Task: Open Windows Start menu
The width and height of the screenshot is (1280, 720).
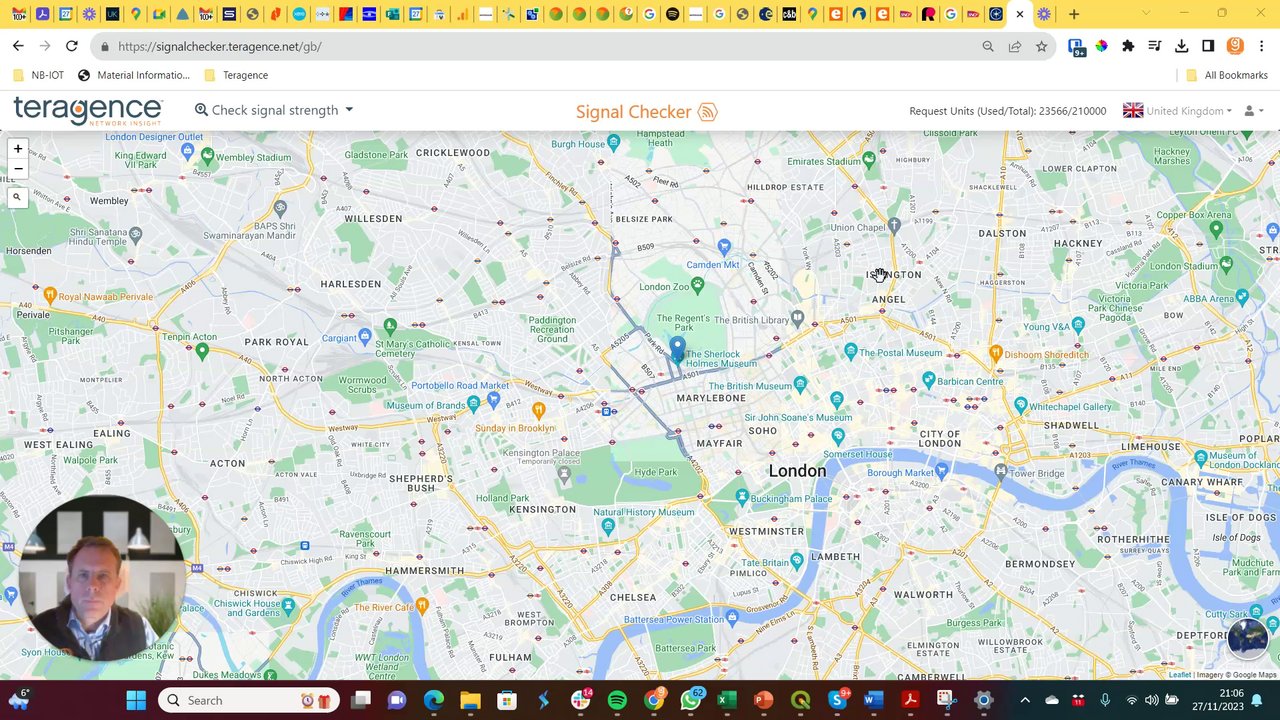Action: (136, 700)
